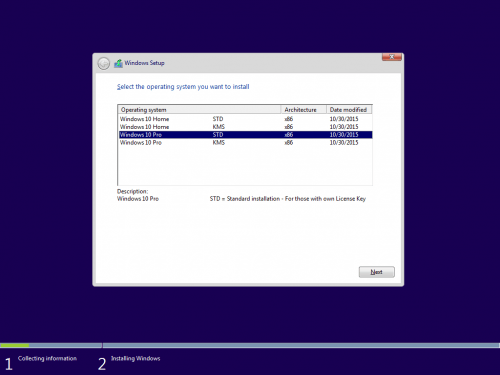Close the Windows Setup dialog
Viewport: 500px width, 375px height.
[392, 57]
